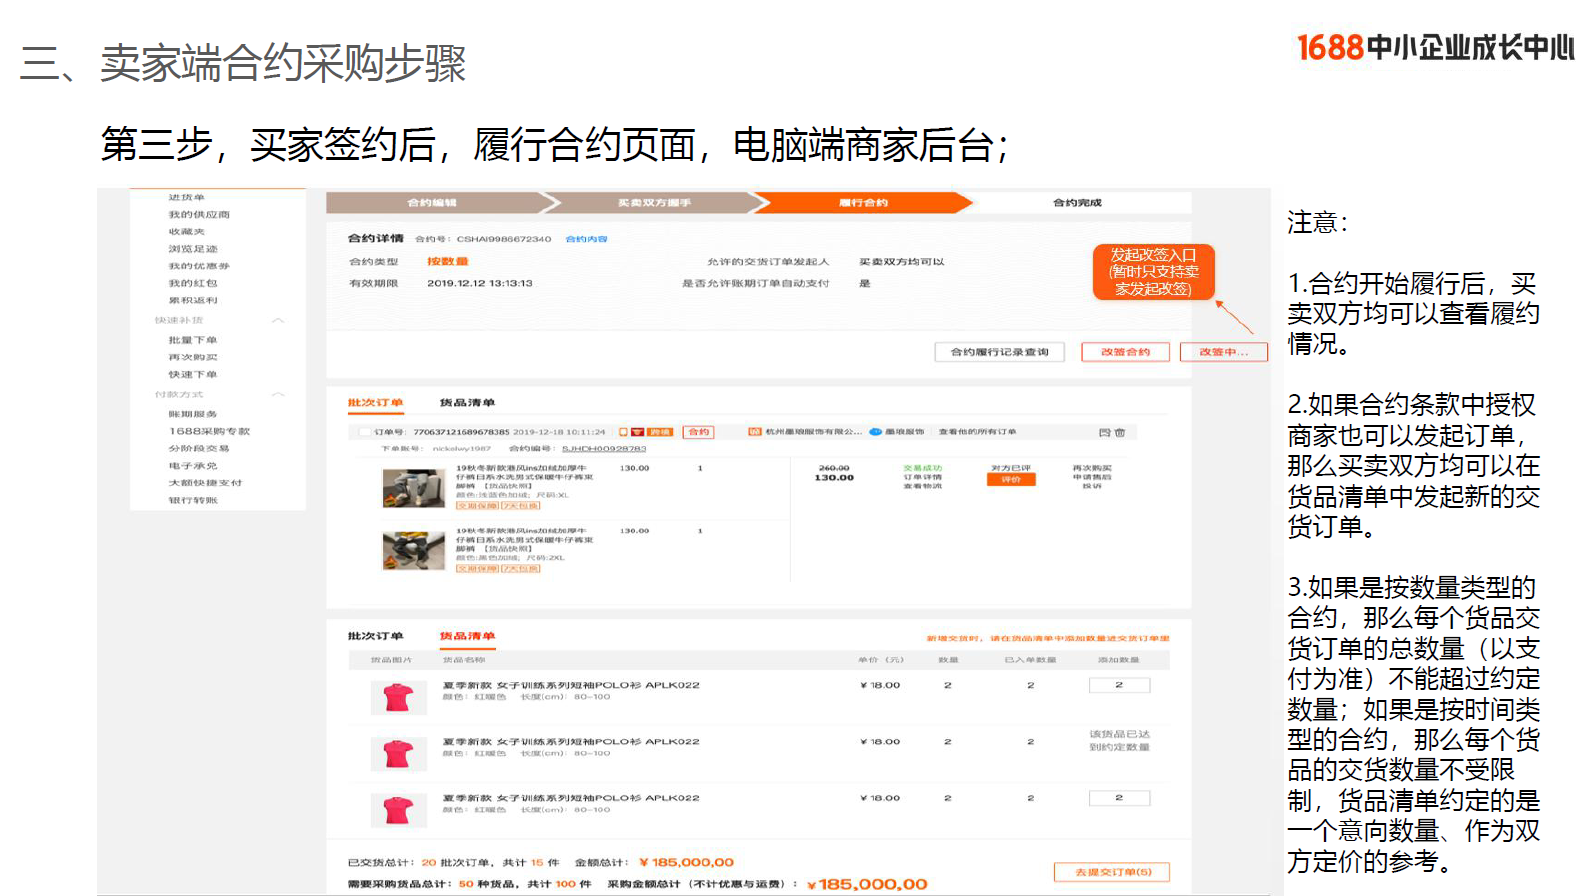Viewport: 1576px width, 896px height.
Task: Open the 批次订单 tab in the upper orders panel
Action: coord(375,403)
